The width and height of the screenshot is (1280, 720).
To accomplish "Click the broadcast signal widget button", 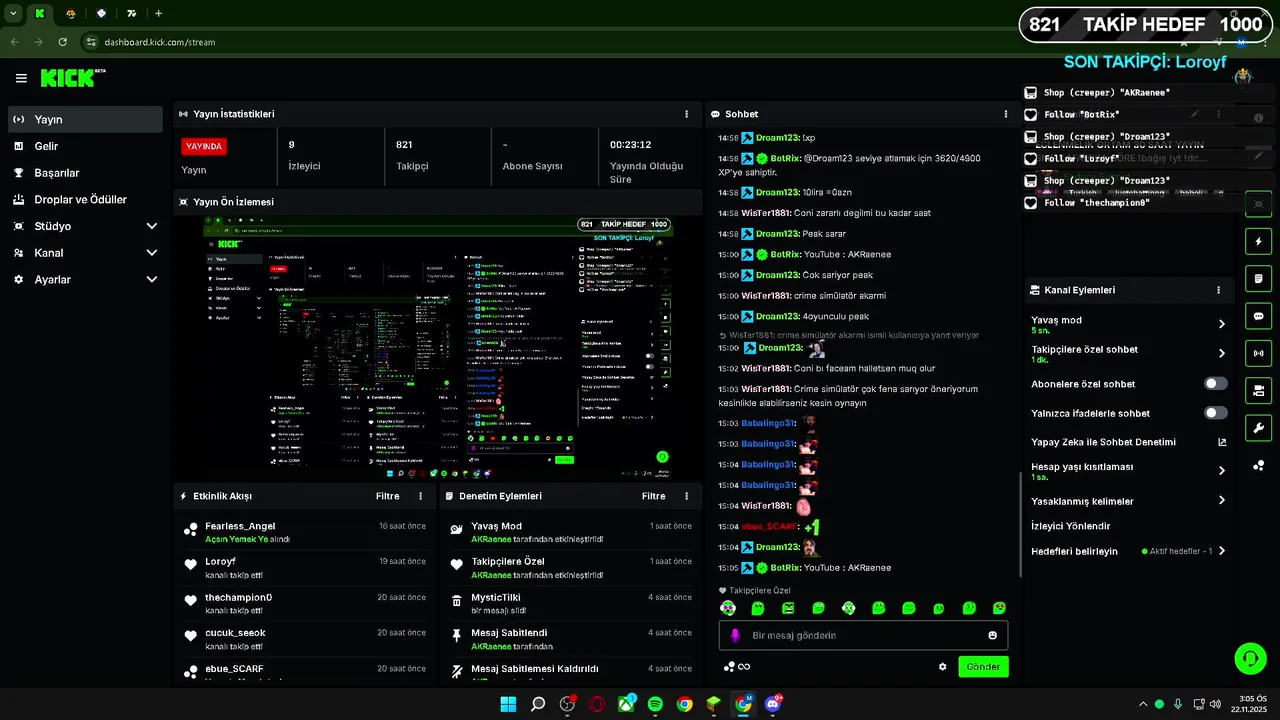I will pyautogui.click(x=1258, y=353).
